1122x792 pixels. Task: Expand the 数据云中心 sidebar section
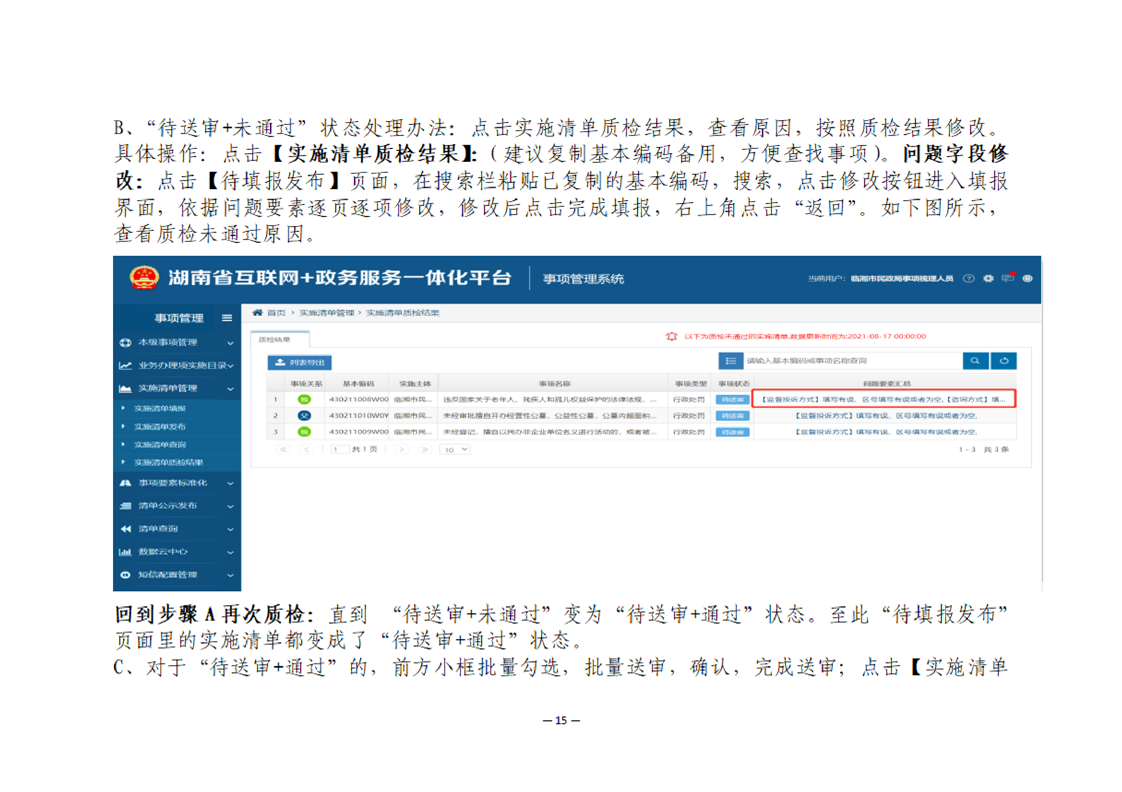coord(175,551)
